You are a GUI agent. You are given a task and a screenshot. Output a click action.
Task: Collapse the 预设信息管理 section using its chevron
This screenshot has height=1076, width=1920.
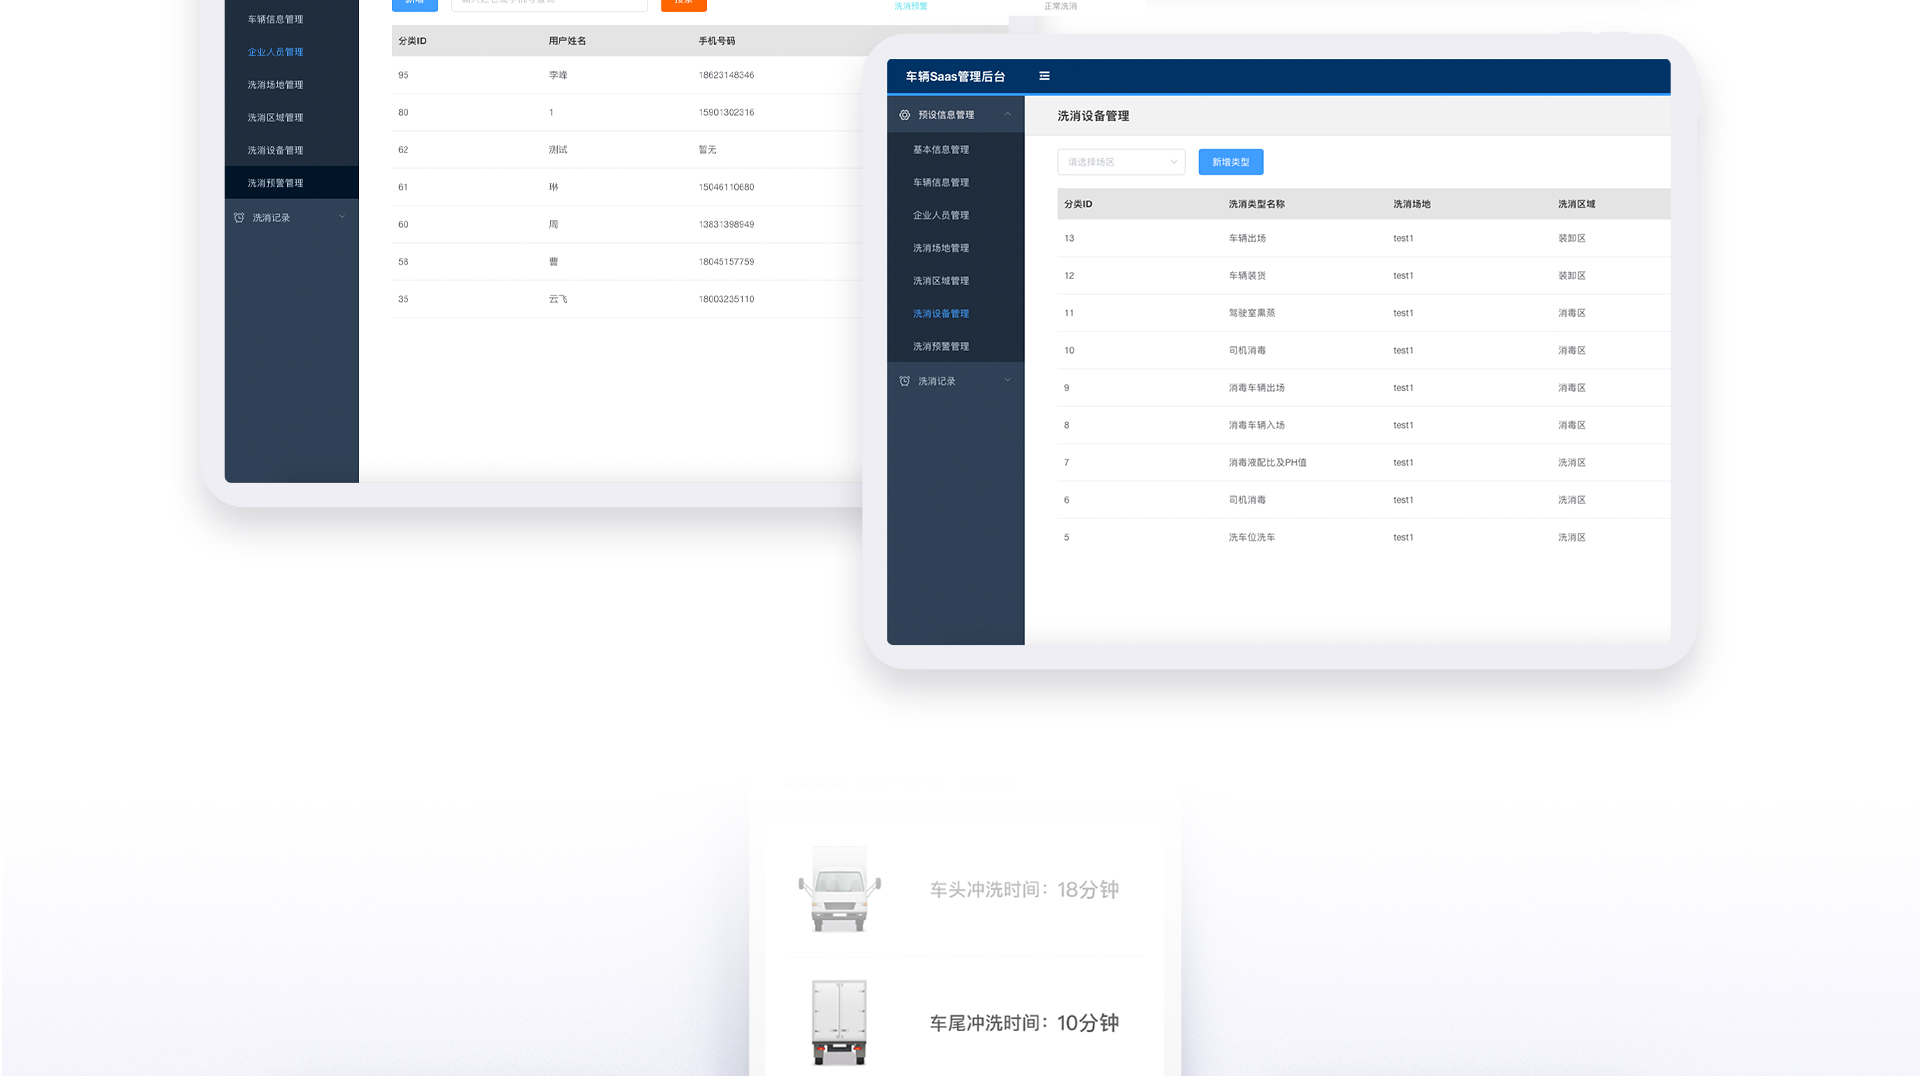[1007, 115]
